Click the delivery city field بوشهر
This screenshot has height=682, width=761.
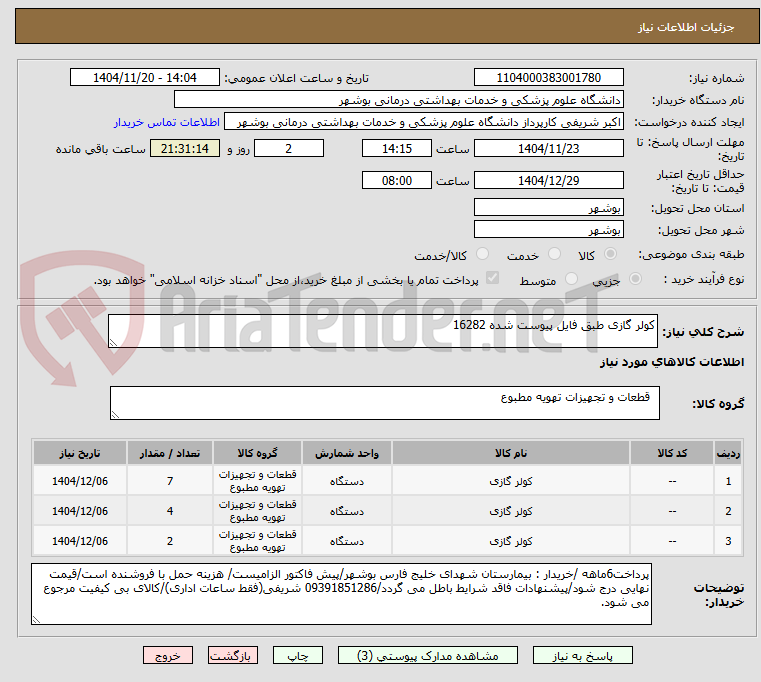click(x=548, y=229)
